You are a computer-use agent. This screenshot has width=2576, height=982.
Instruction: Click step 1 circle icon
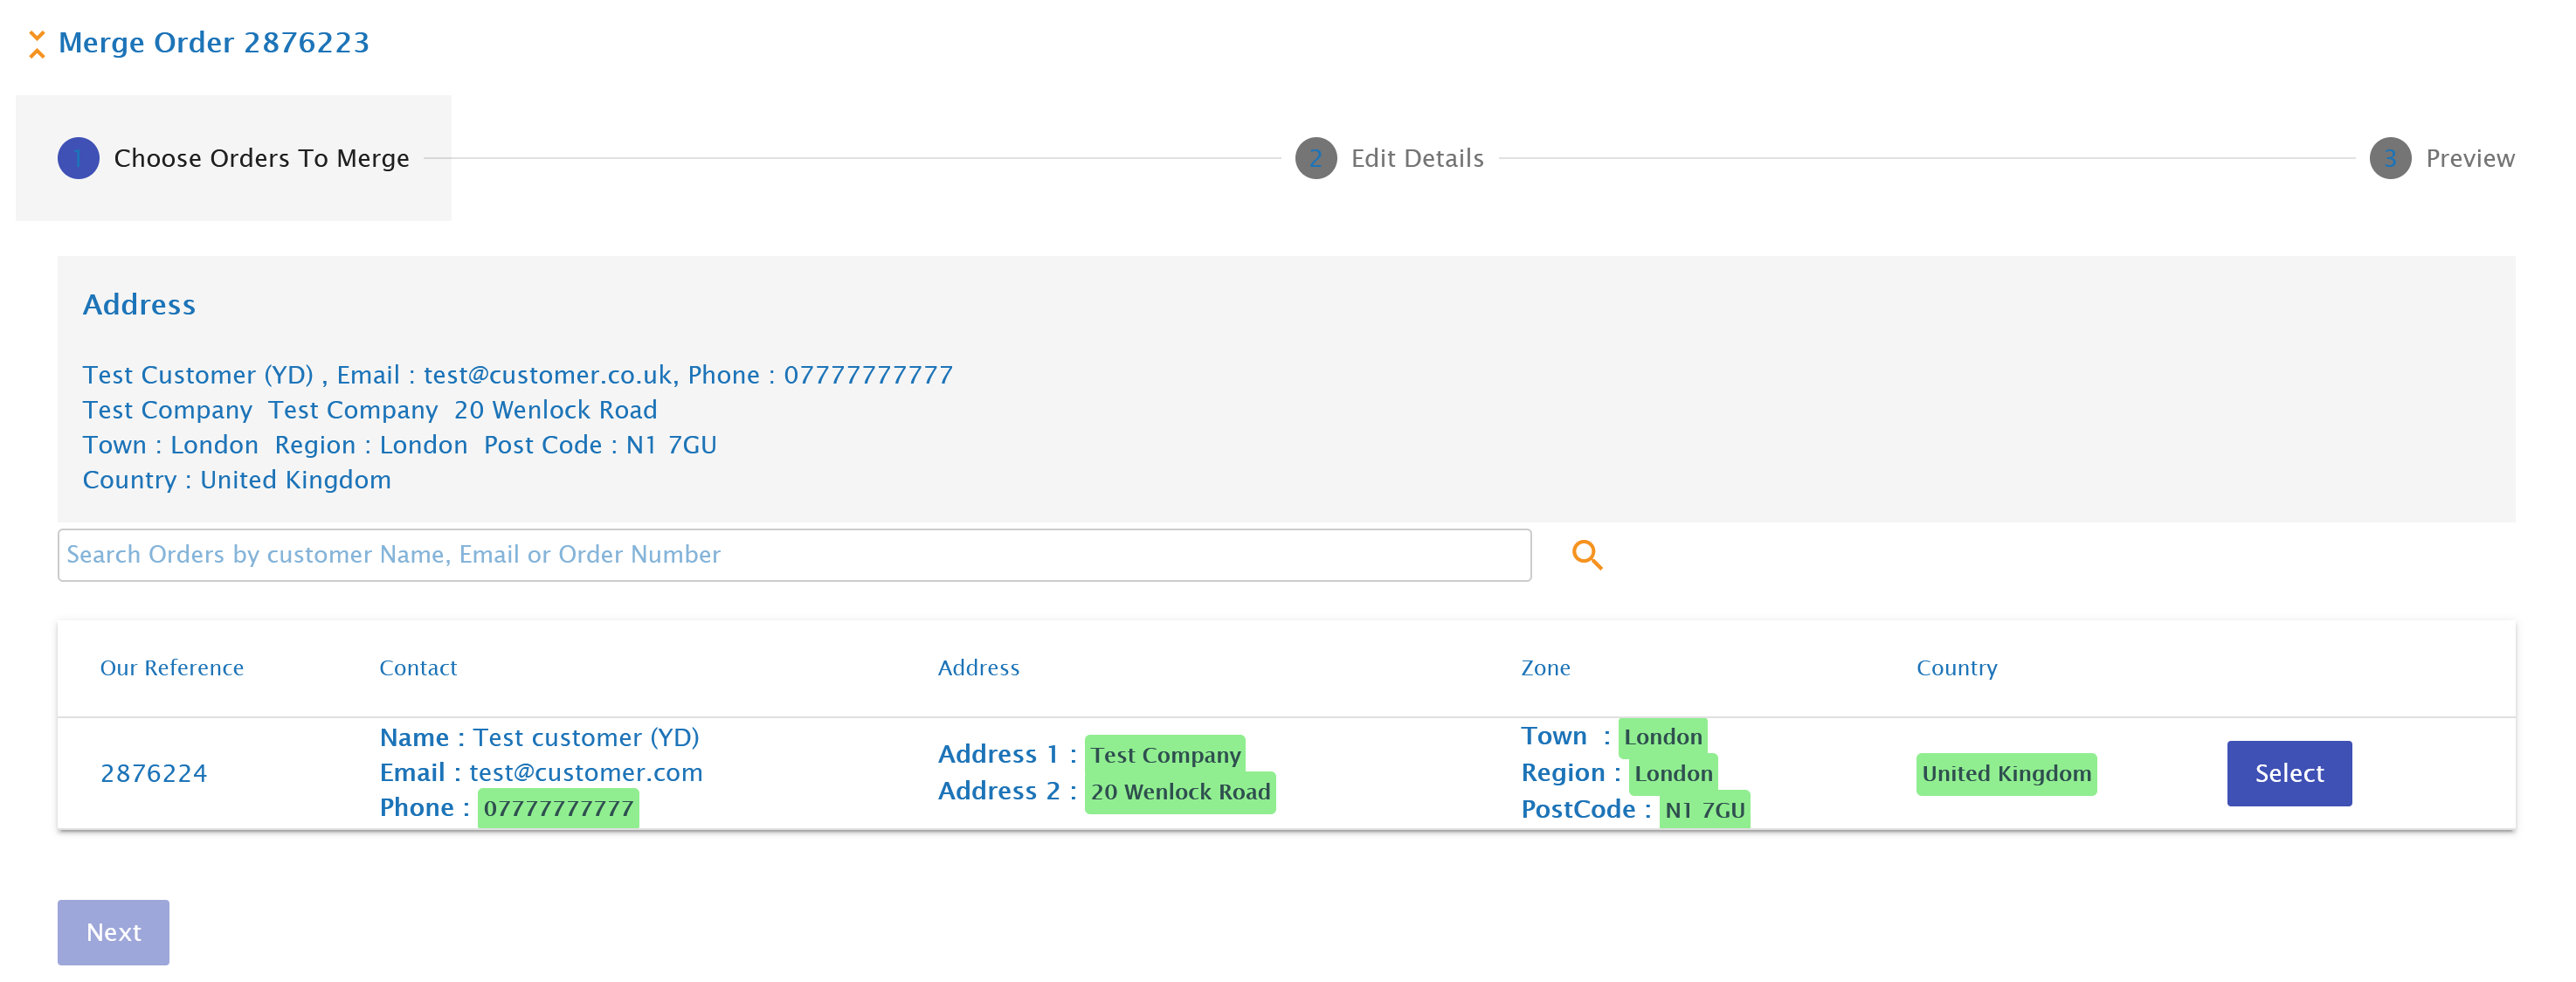coord(78,158)
